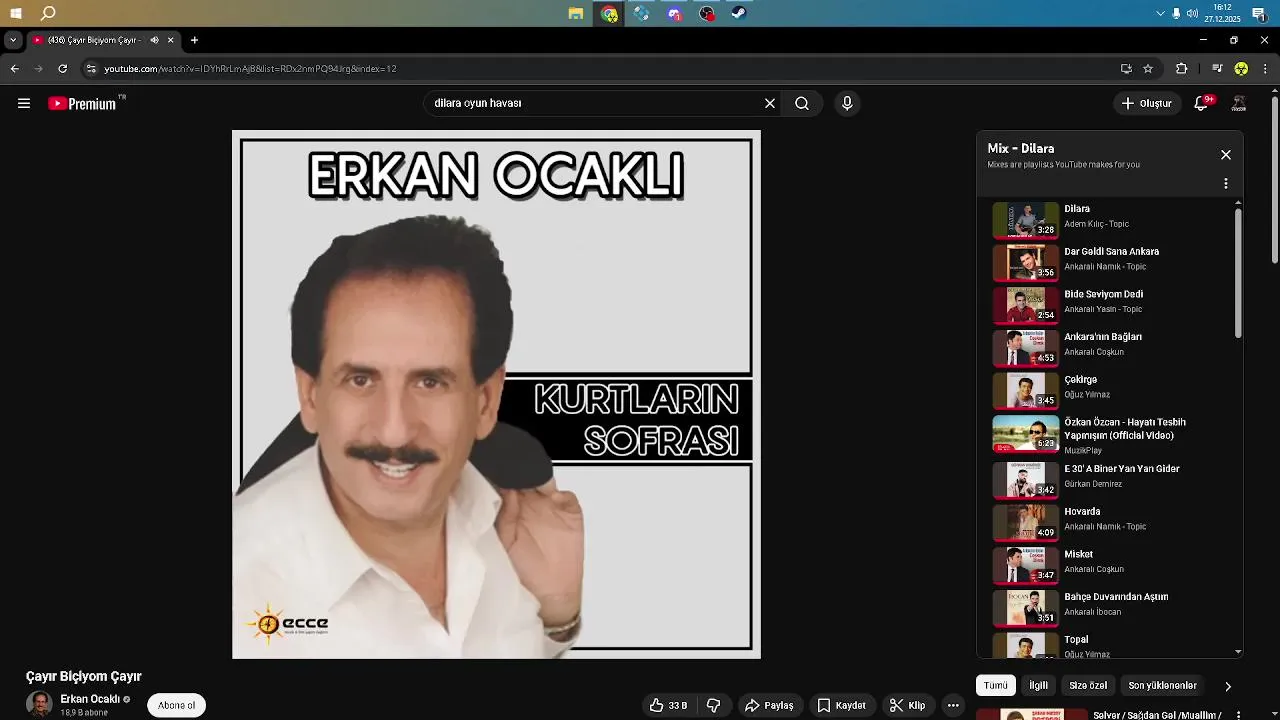
Task: Install or cast icon in address bar
Action: coord(1126,69)
